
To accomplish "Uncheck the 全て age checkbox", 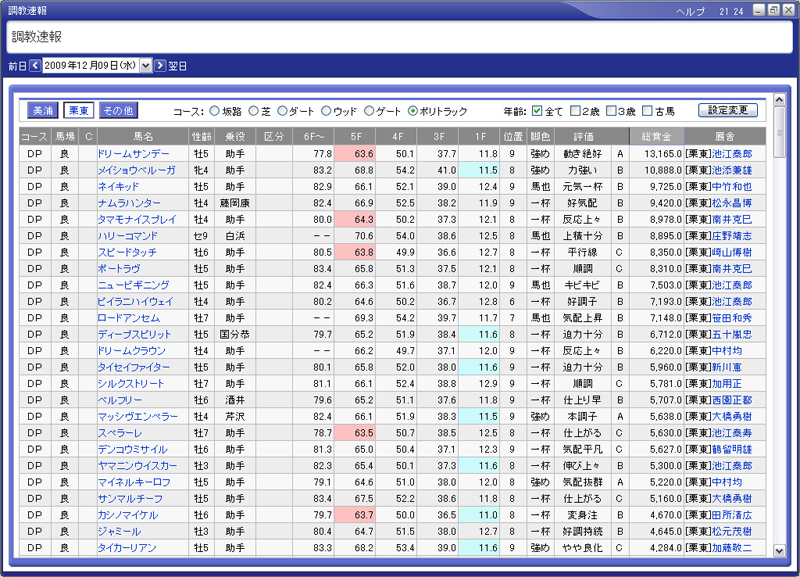I will point(538,111).
